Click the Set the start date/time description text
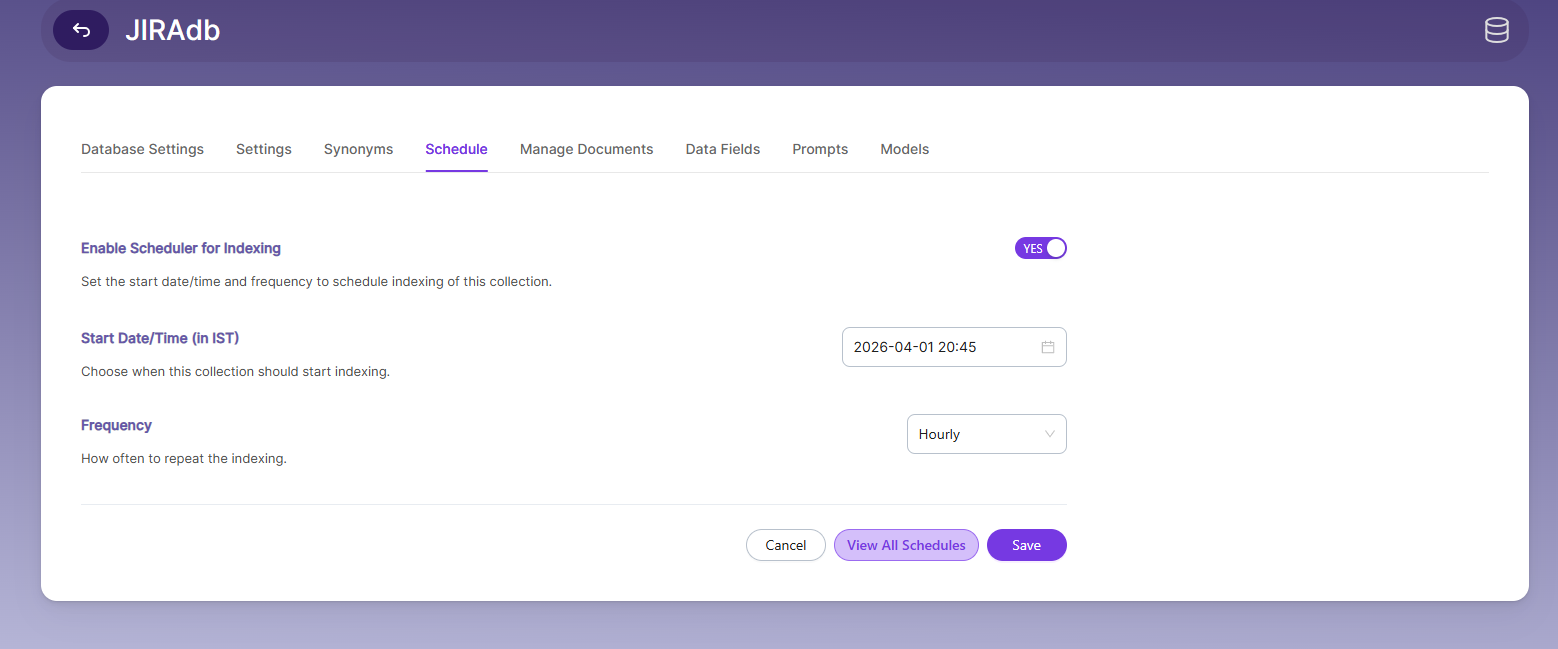 [x=316, y=281]
